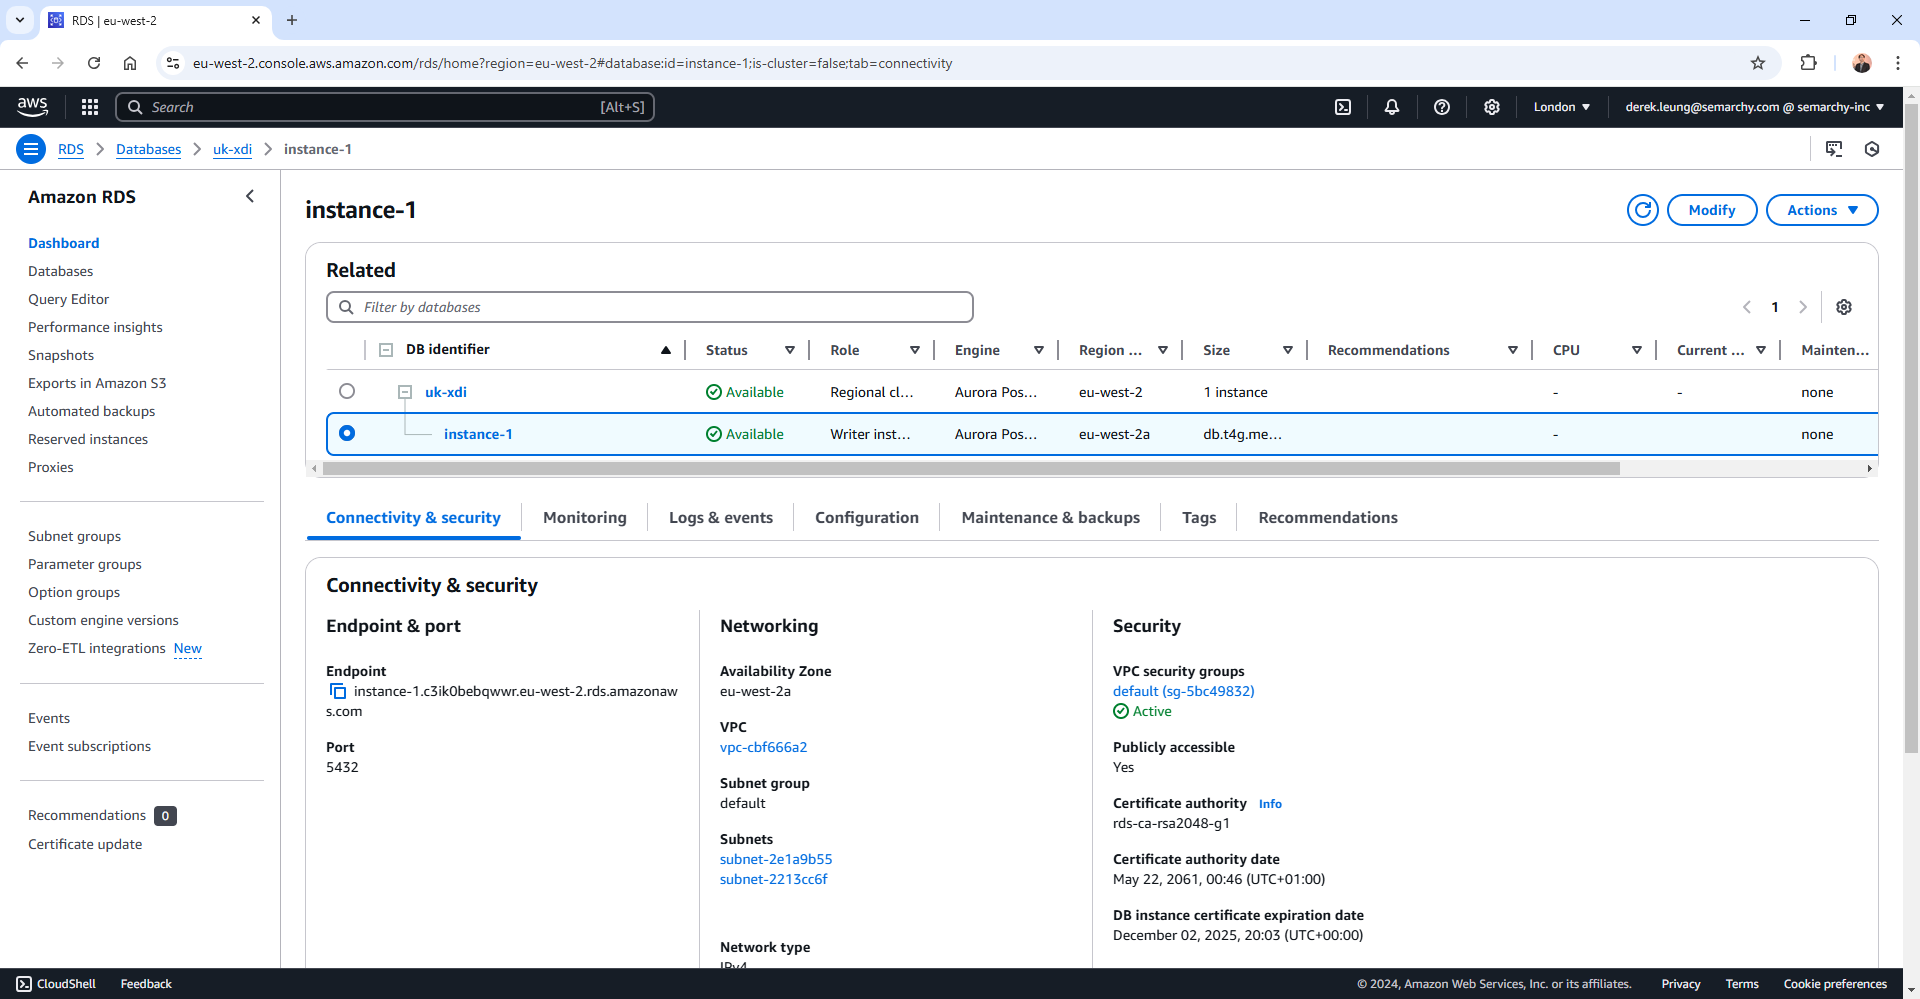Viewport: 1920px width, 999px height.
Task: Open browser extensions puzzle icon
Action: [x=1808, y=63]
